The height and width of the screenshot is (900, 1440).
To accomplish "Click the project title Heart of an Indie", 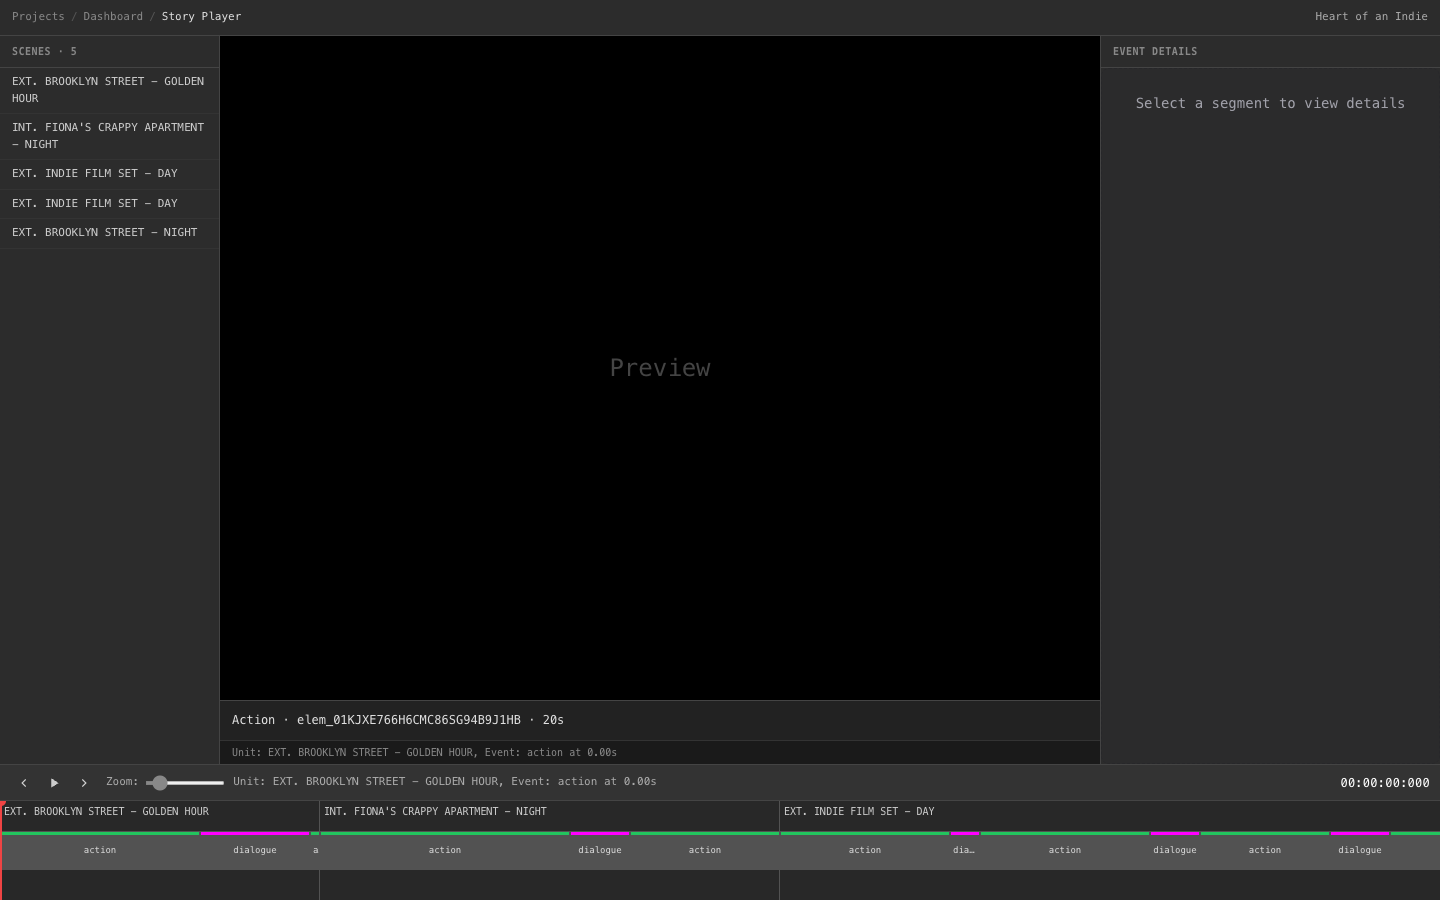I will (1371, 16).
